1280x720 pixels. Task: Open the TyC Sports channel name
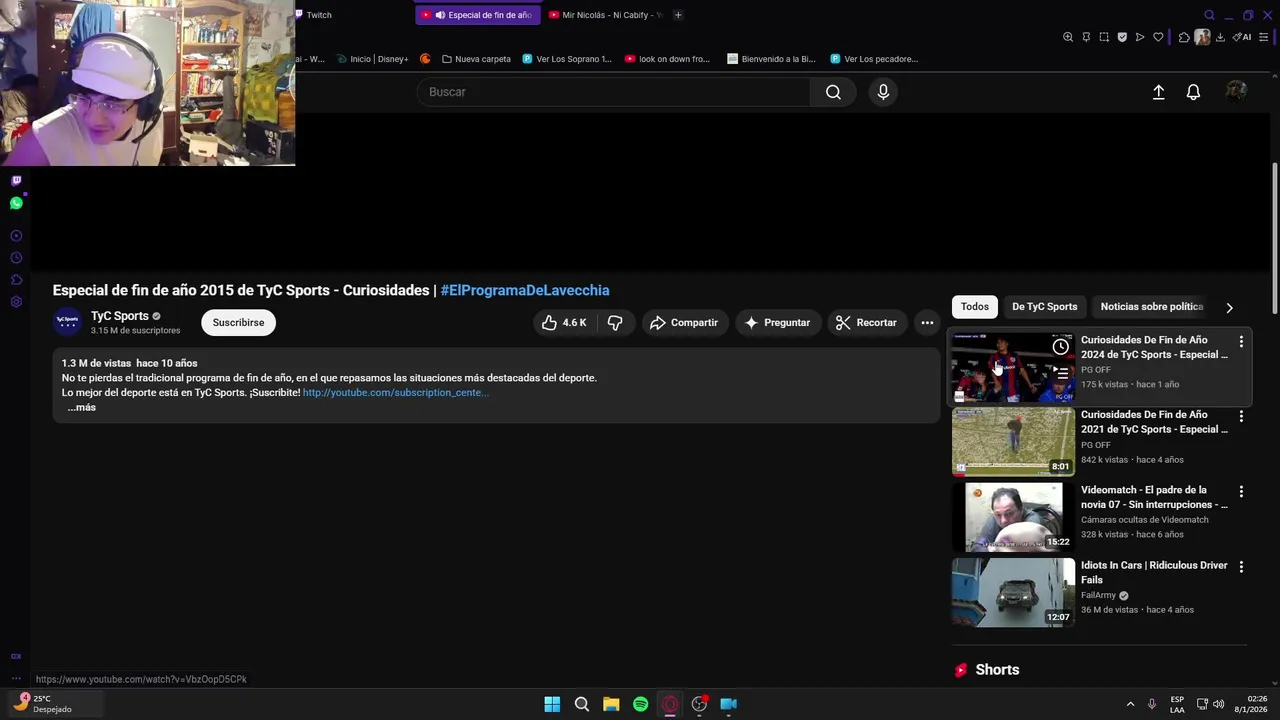pyautogui.click(x=119, y=316)
